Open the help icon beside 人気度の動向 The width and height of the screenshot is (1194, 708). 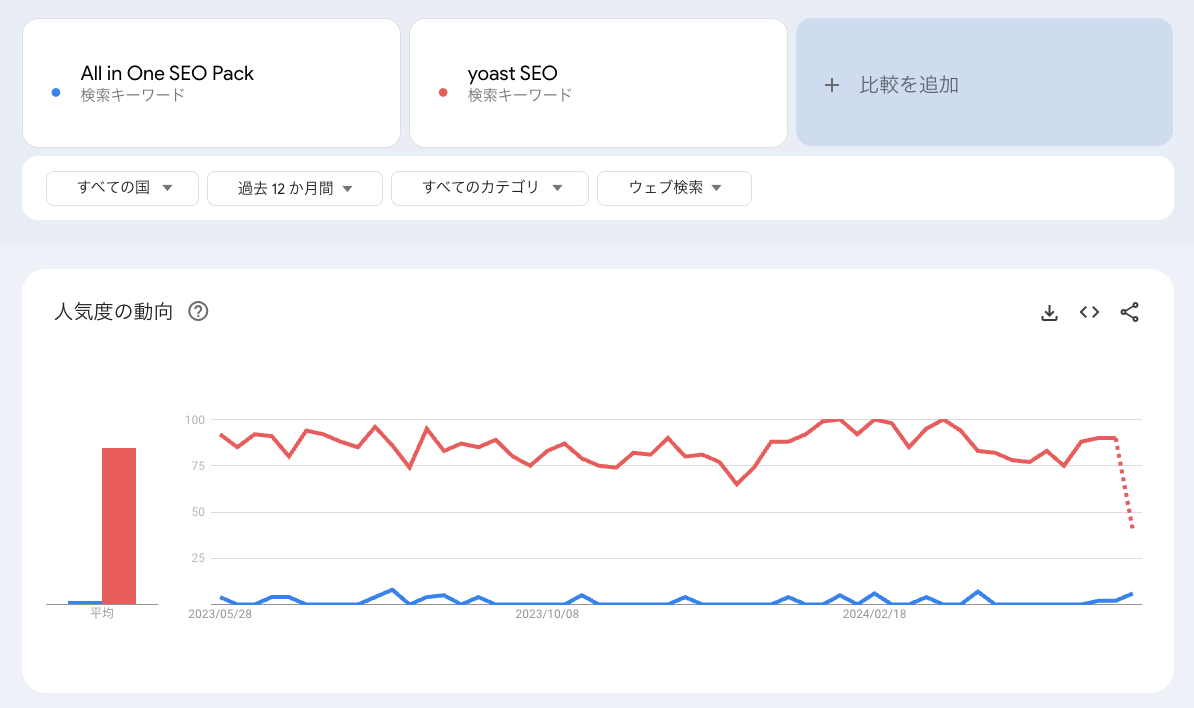point(198,312)
